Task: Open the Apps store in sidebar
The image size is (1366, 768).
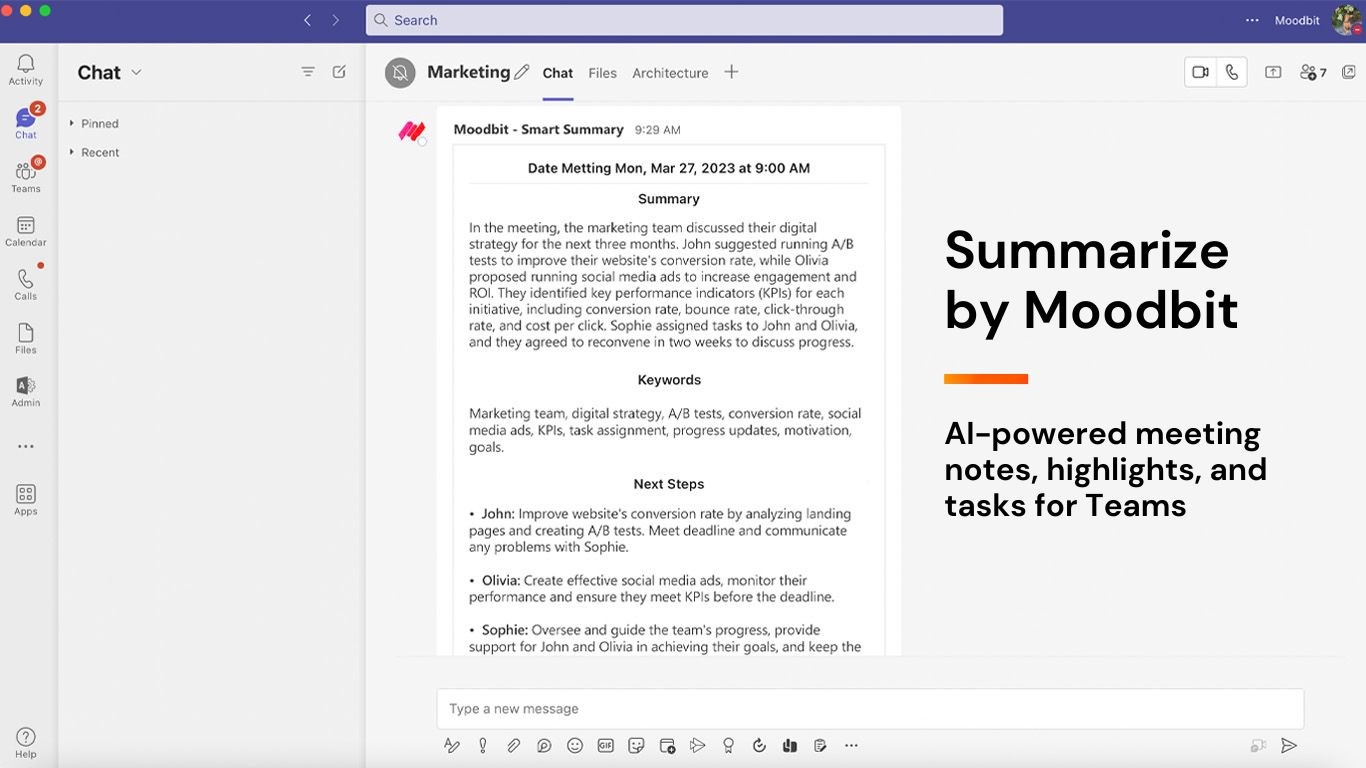Action: [26, 500]
